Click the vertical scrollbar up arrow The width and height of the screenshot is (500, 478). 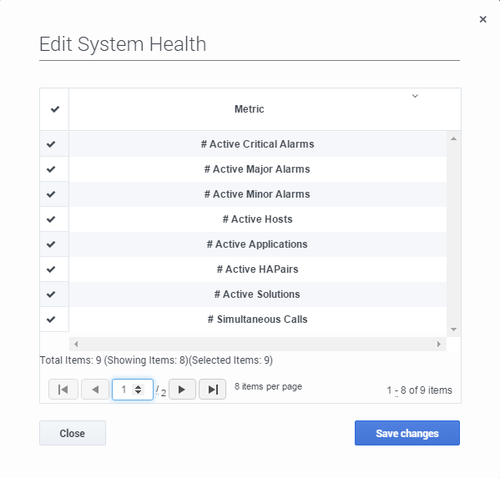(453, 139)
